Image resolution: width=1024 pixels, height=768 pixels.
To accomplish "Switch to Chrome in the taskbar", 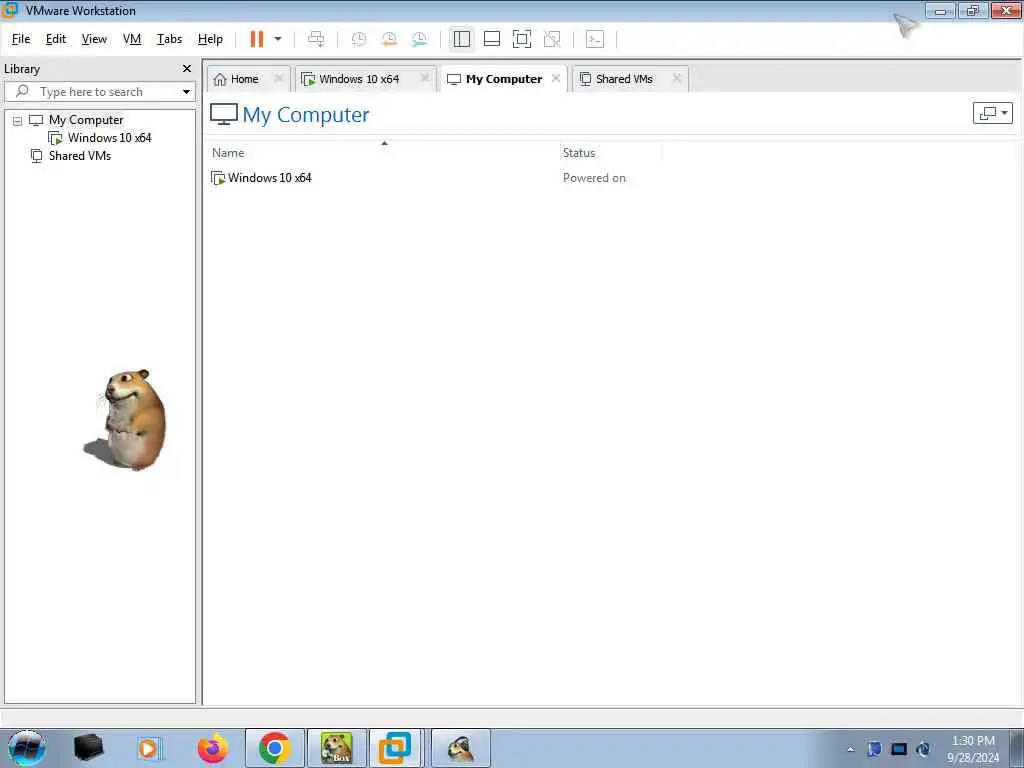I will coord(274,748).
